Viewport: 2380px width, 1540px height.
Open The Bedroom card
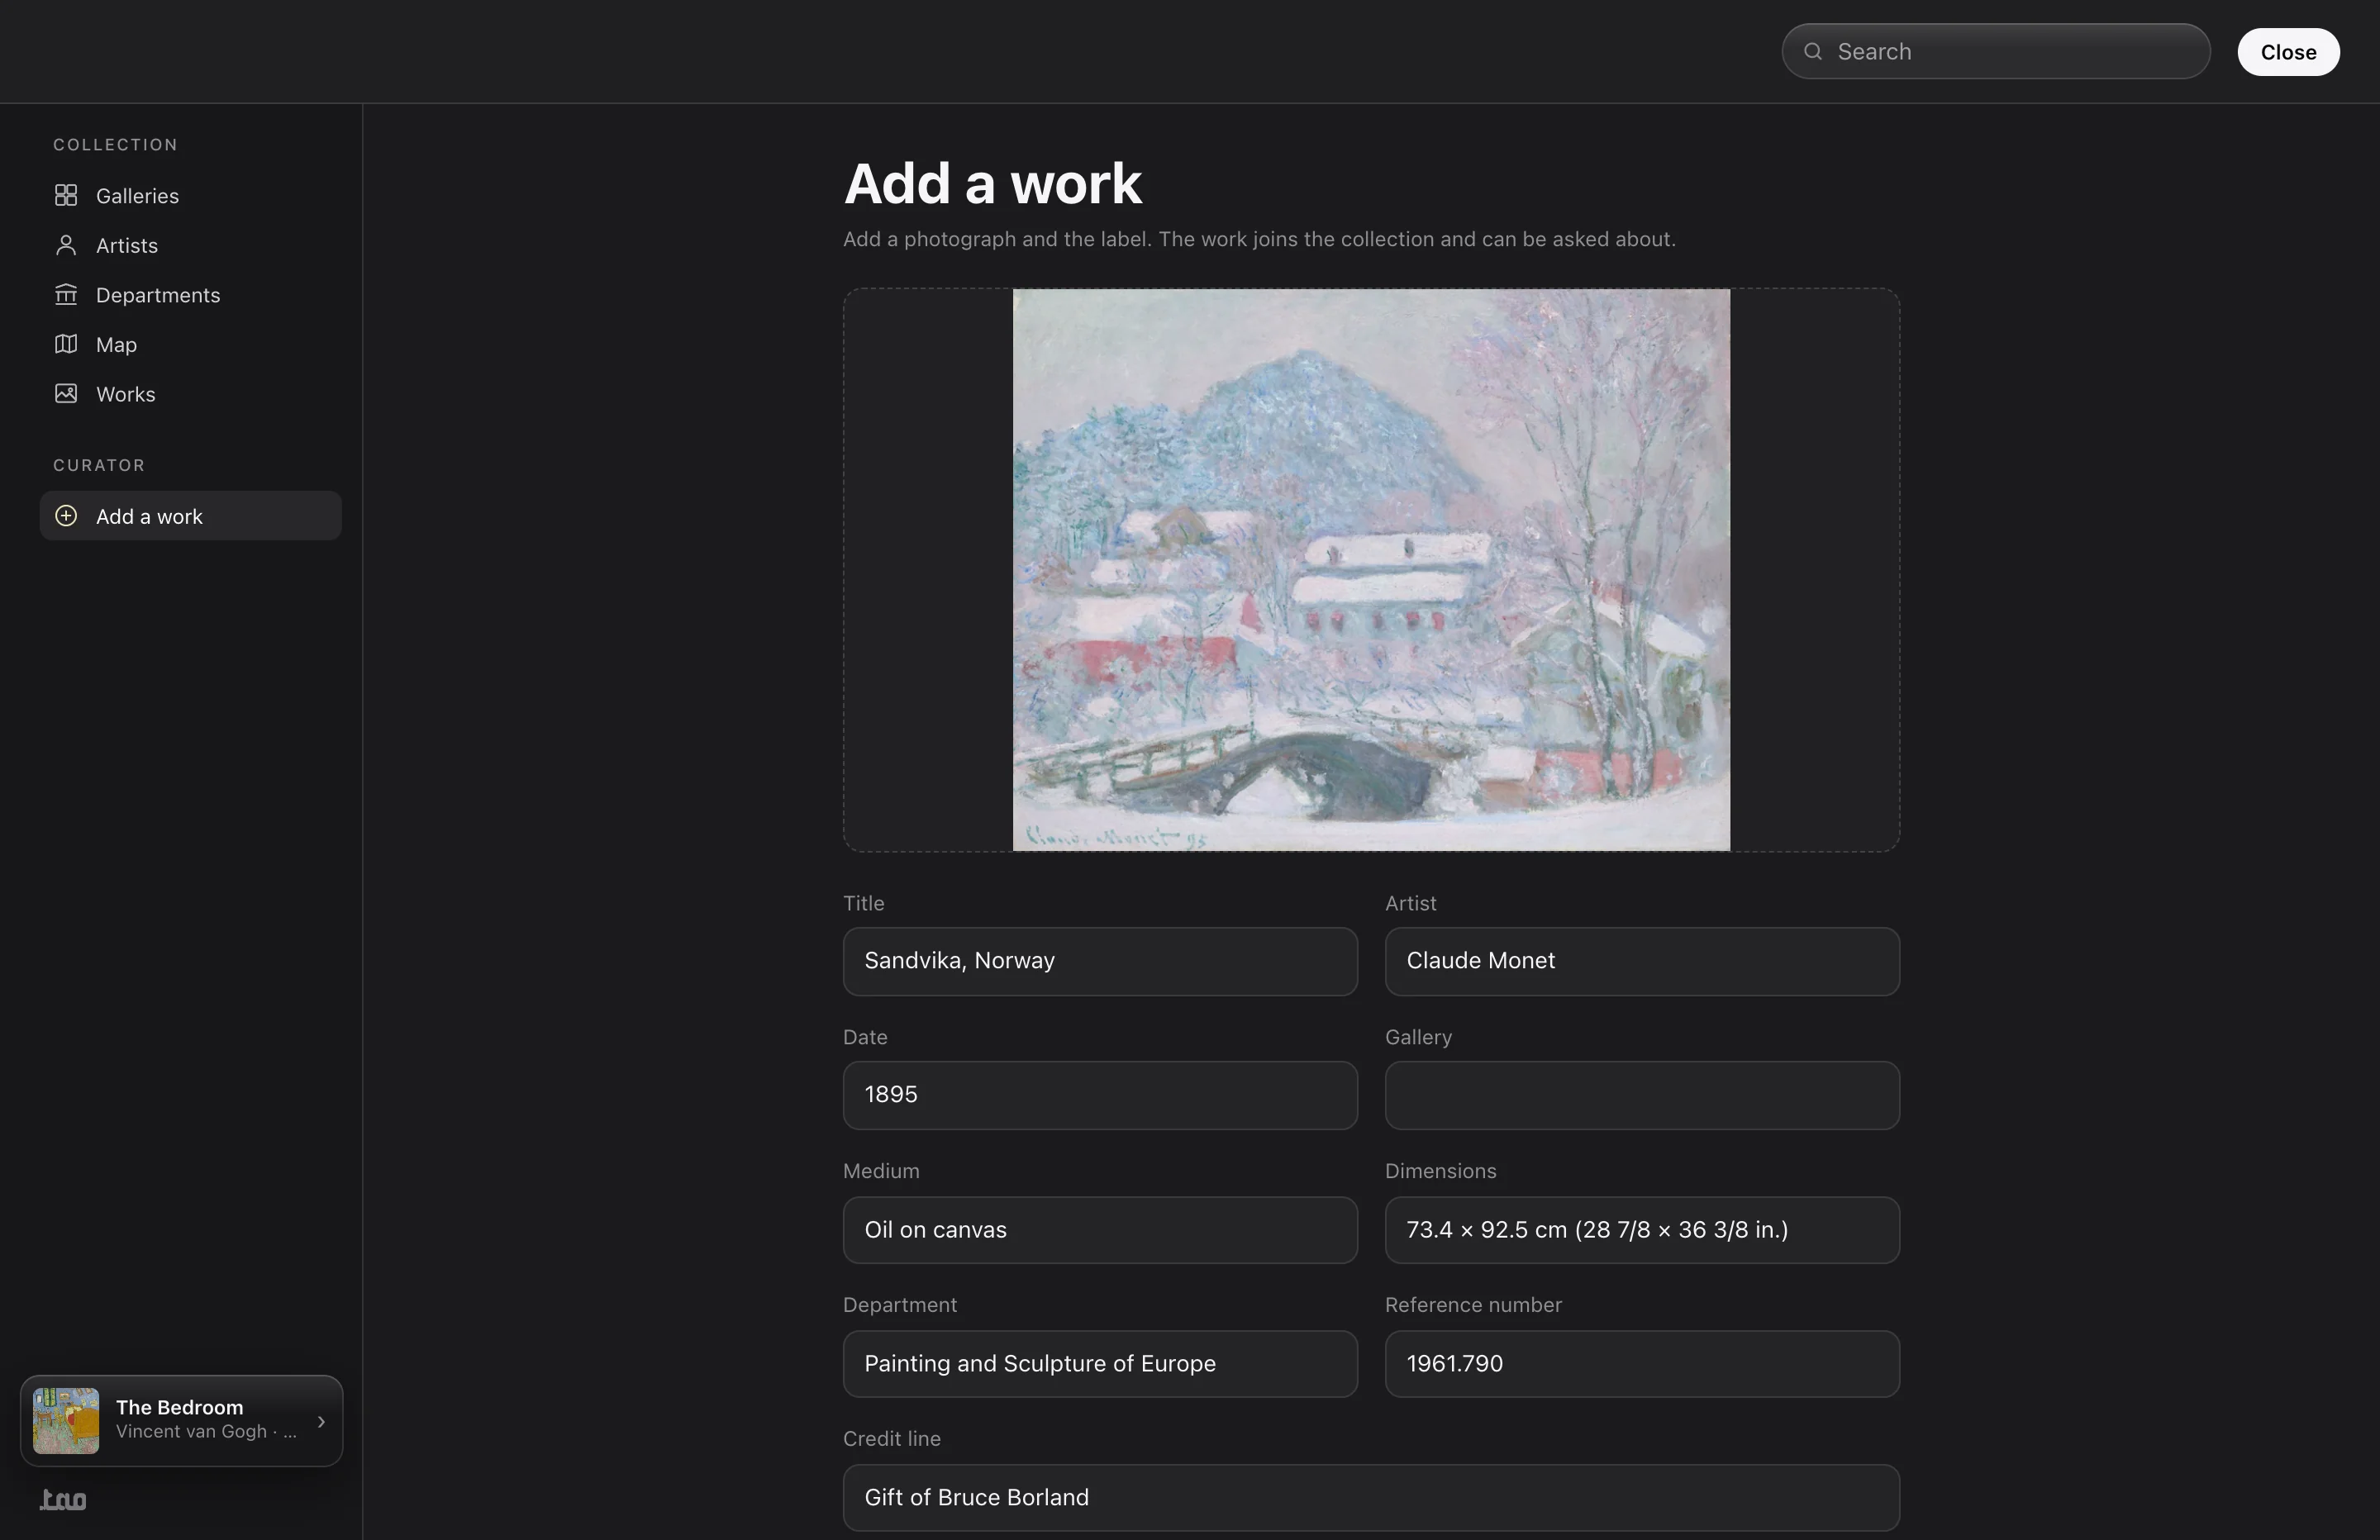tap(181, 1420)
